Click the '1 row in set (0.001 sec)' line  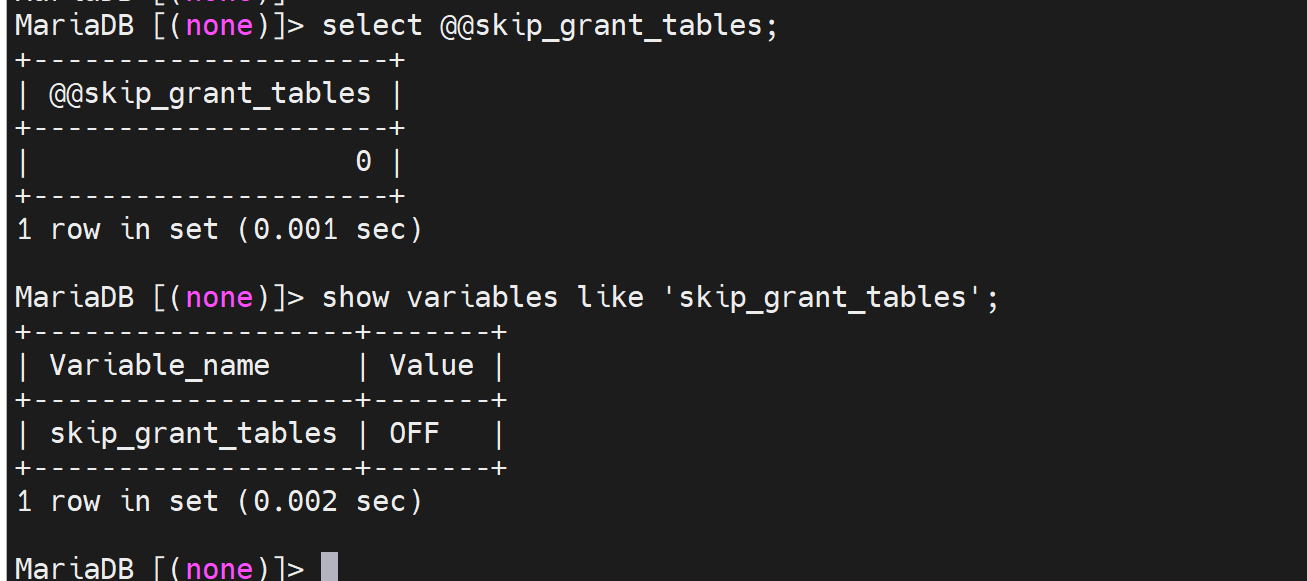(220, 229)
